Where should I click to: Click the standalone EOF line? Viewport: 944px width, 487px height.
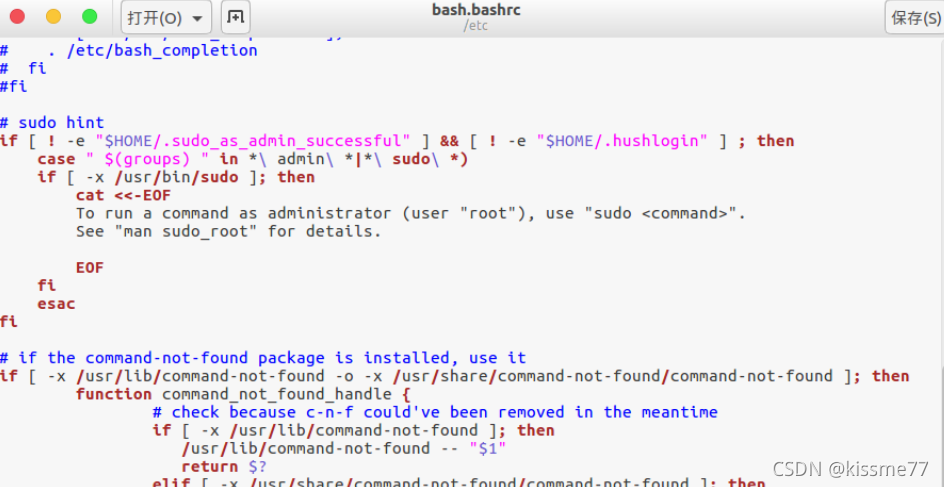click(90, 267)
